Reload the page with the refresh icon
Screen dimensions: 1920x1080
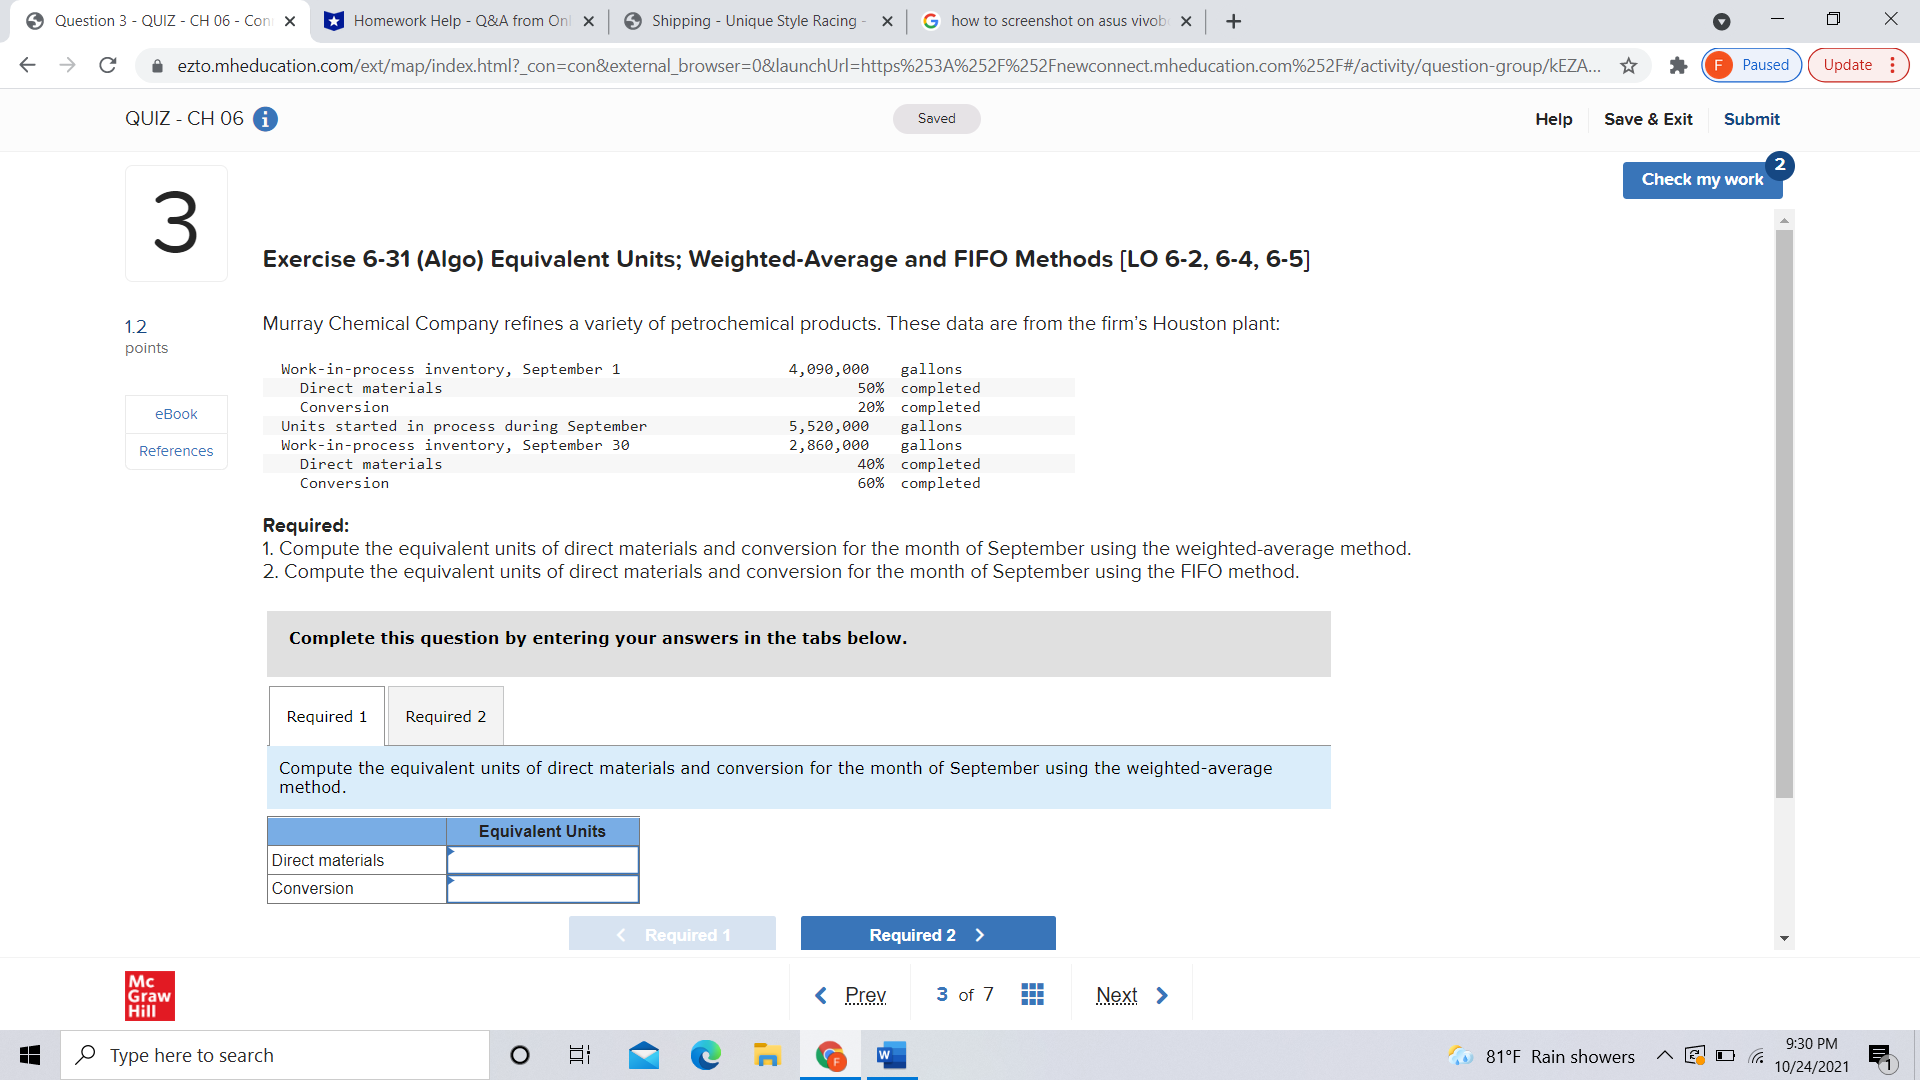108,65
